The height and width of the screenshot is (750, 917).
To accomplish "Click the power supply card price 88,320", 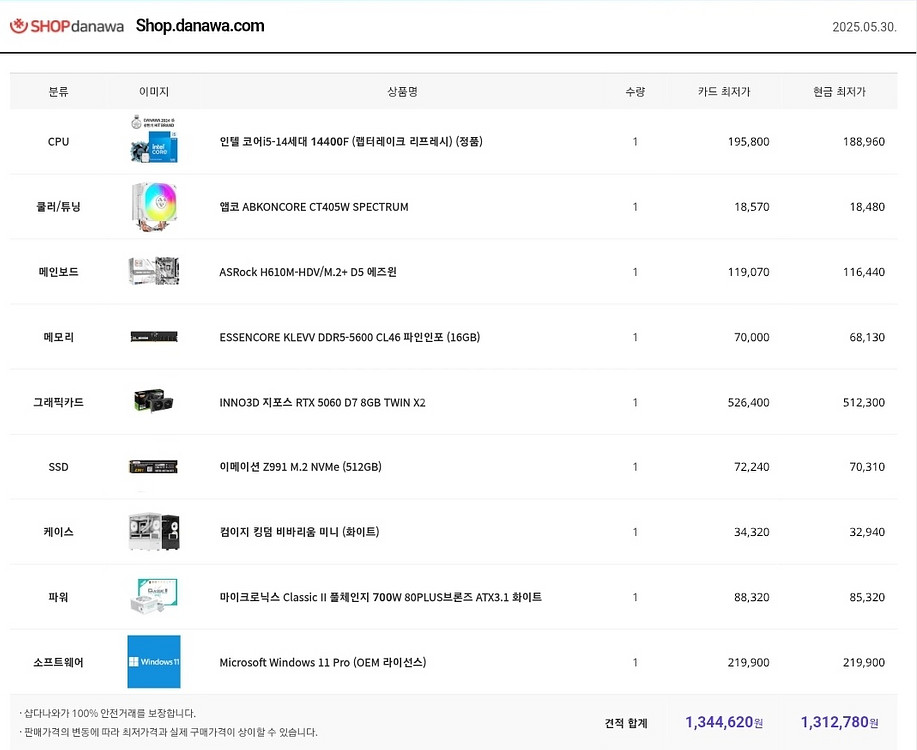I will pos(752,597).
